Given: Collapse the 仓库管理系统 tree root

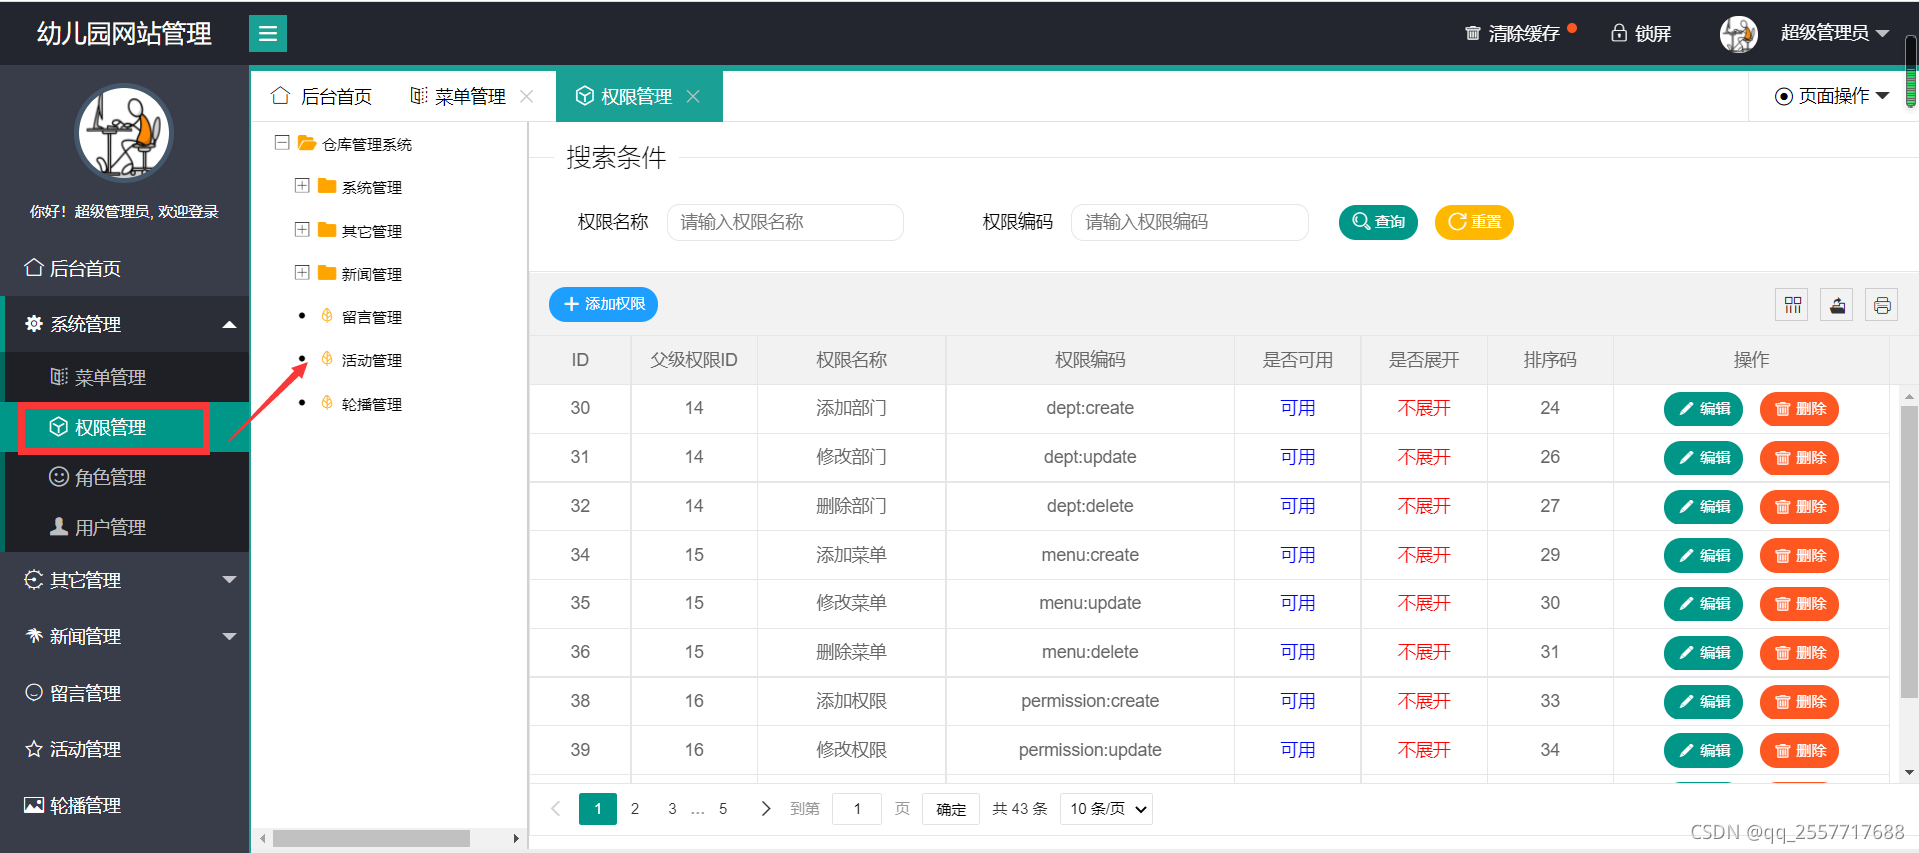Looking at the screenshot, I should point(282,143).
